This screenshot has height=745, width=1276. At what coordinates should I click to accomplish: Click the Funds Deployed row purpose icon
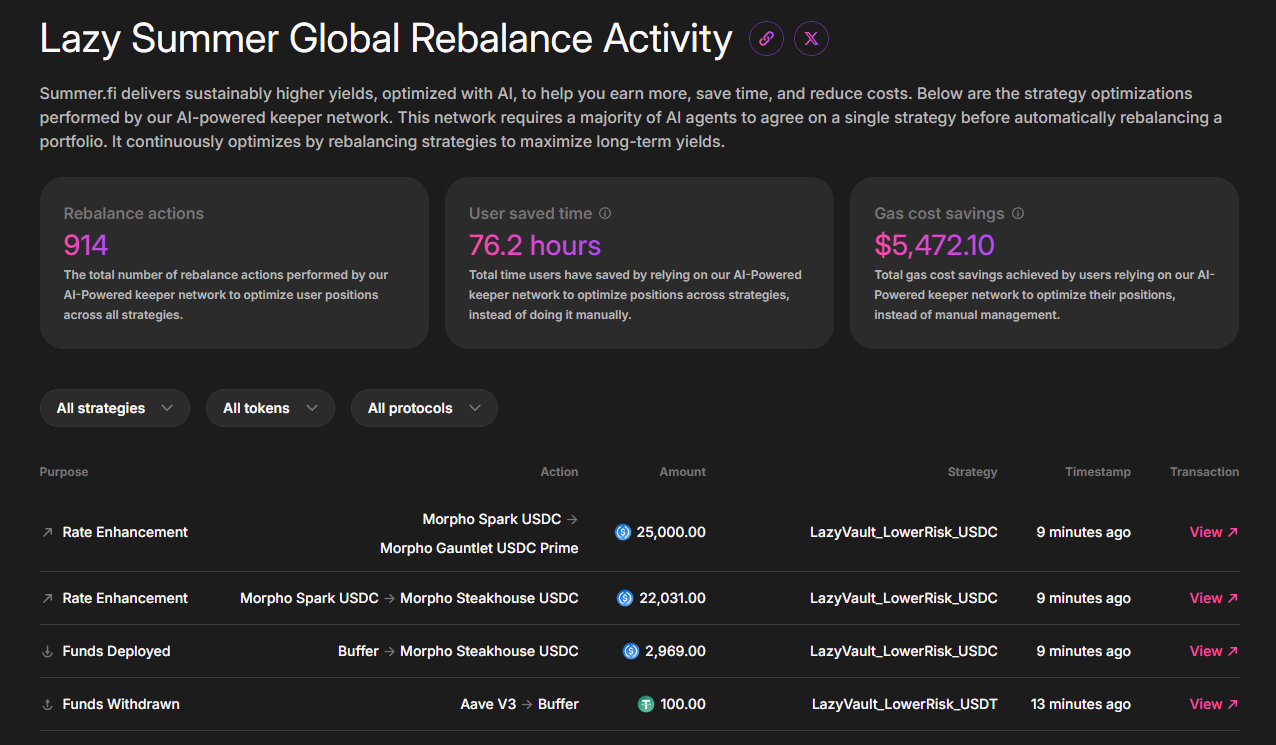pyautogui.click(x=47, y=651)
